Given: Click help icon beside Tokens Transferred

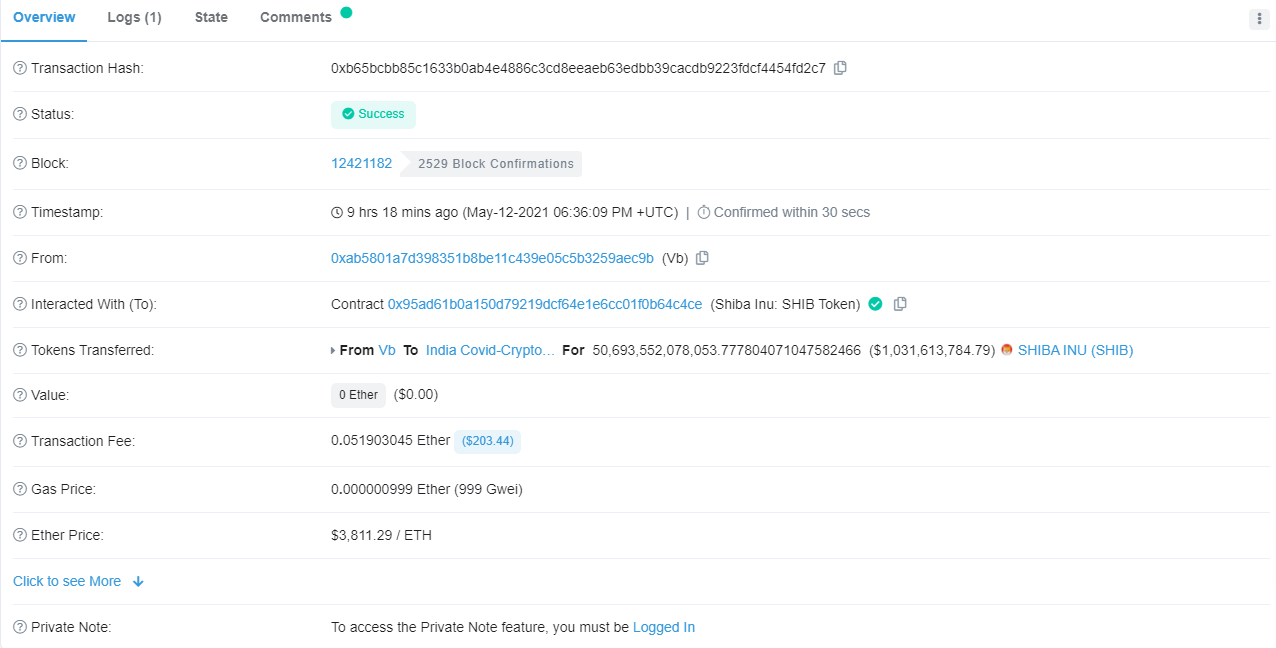Looking at the screenshot, I should [x=19, y=350].
